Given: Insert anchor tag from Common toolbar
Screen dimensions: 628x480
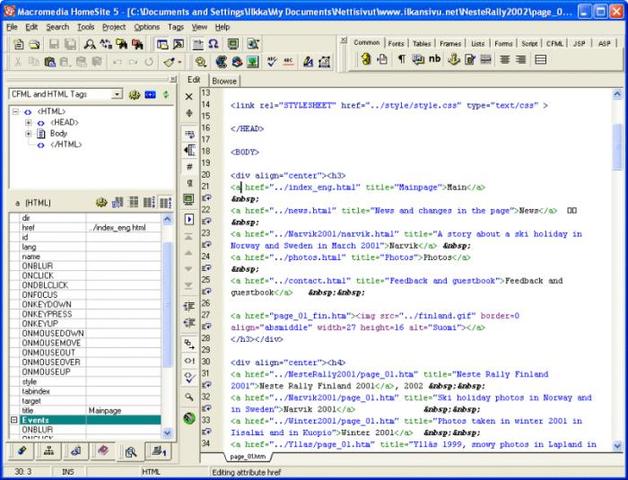Looking at the screenshot, I should tap(454, 60).
